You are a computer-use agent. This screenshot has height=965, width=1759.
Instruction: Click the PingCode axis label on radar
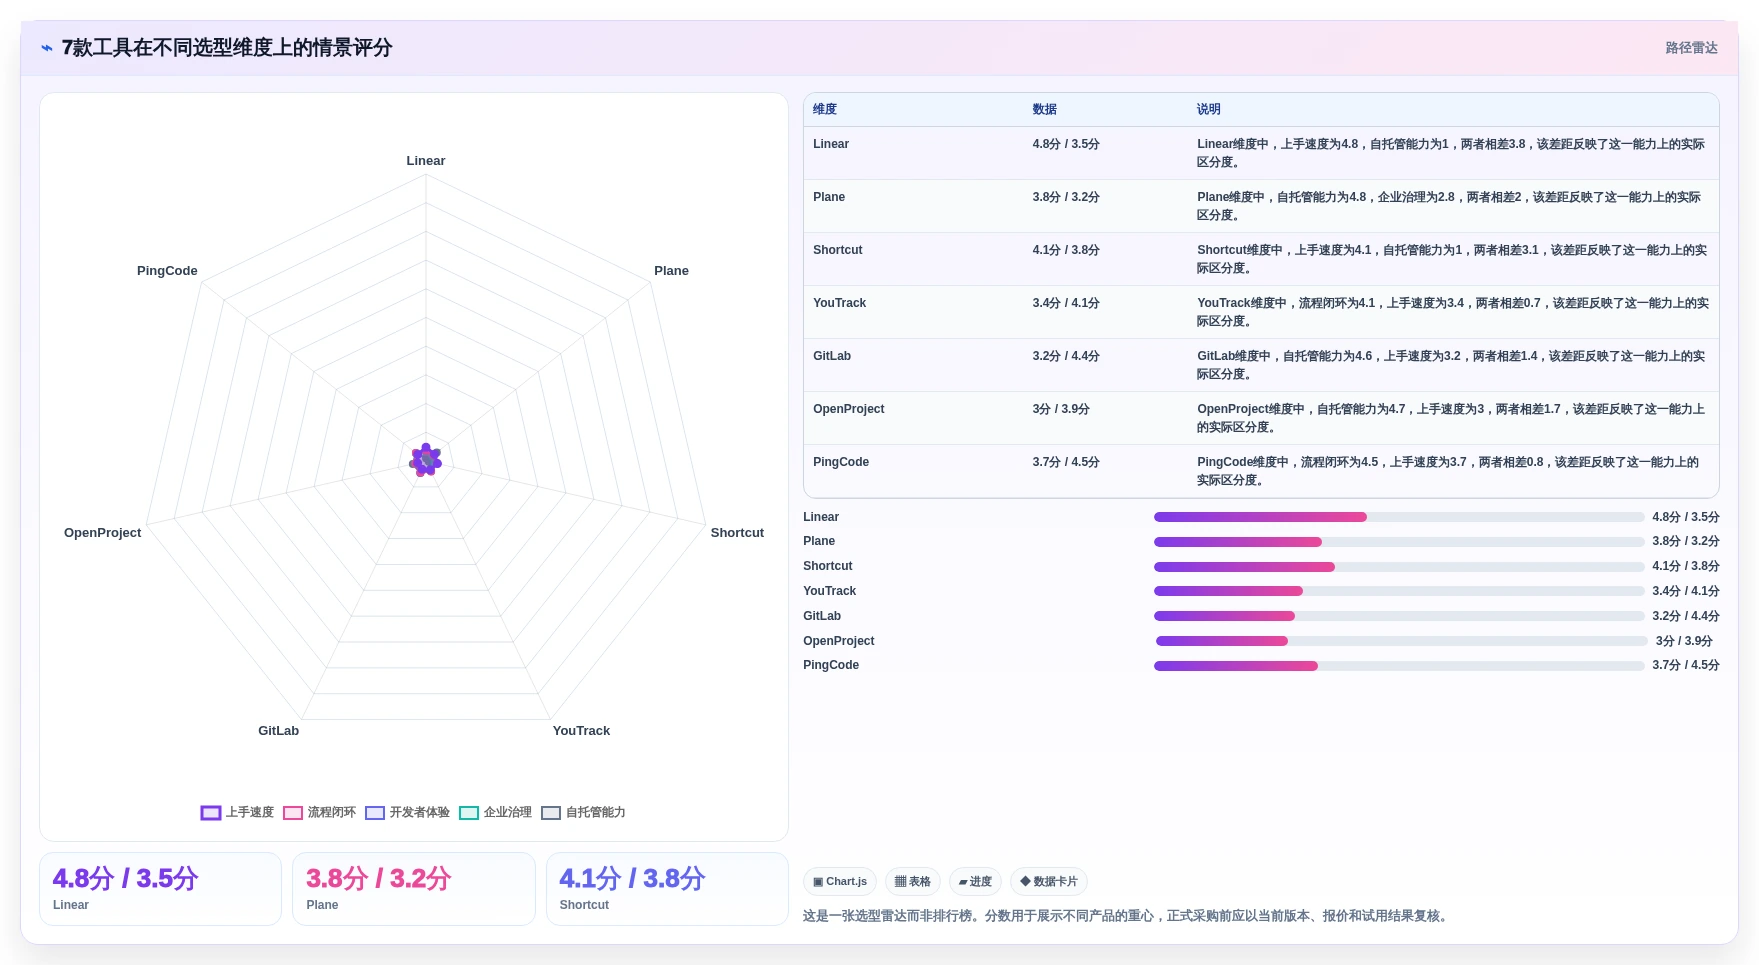(167, 271)
